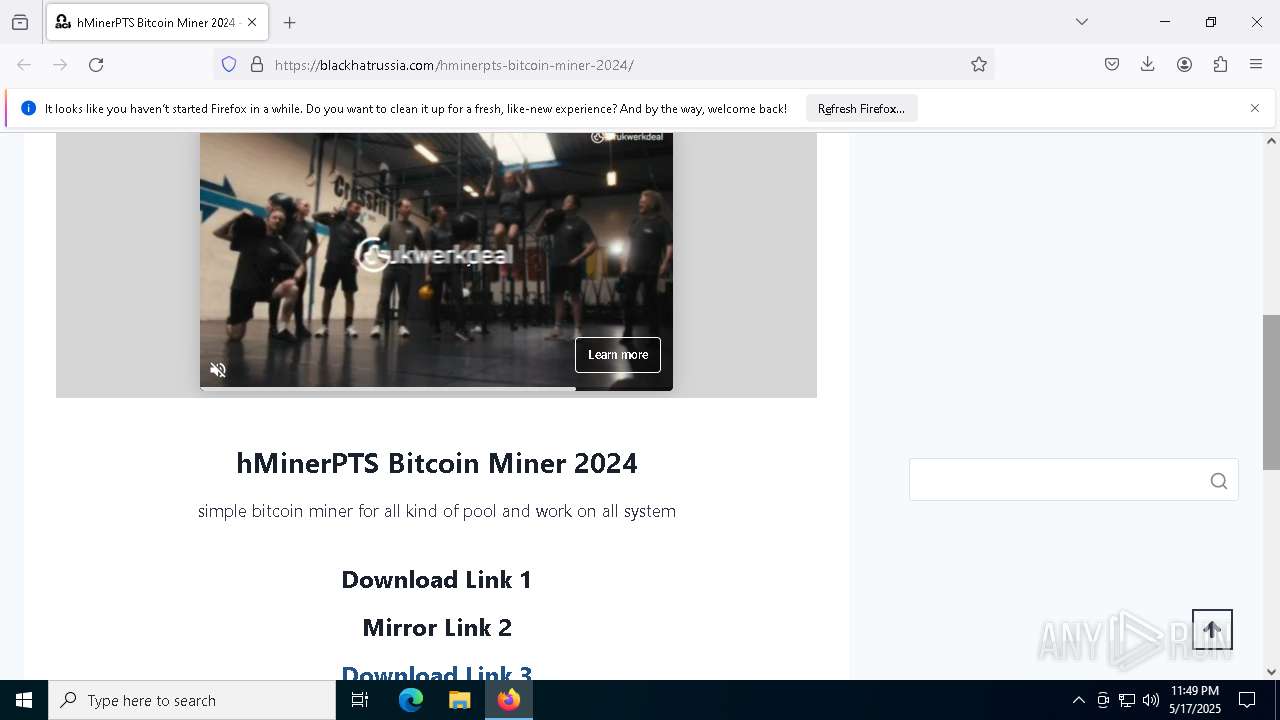
Task: Go forward one page
Action: 60,64
